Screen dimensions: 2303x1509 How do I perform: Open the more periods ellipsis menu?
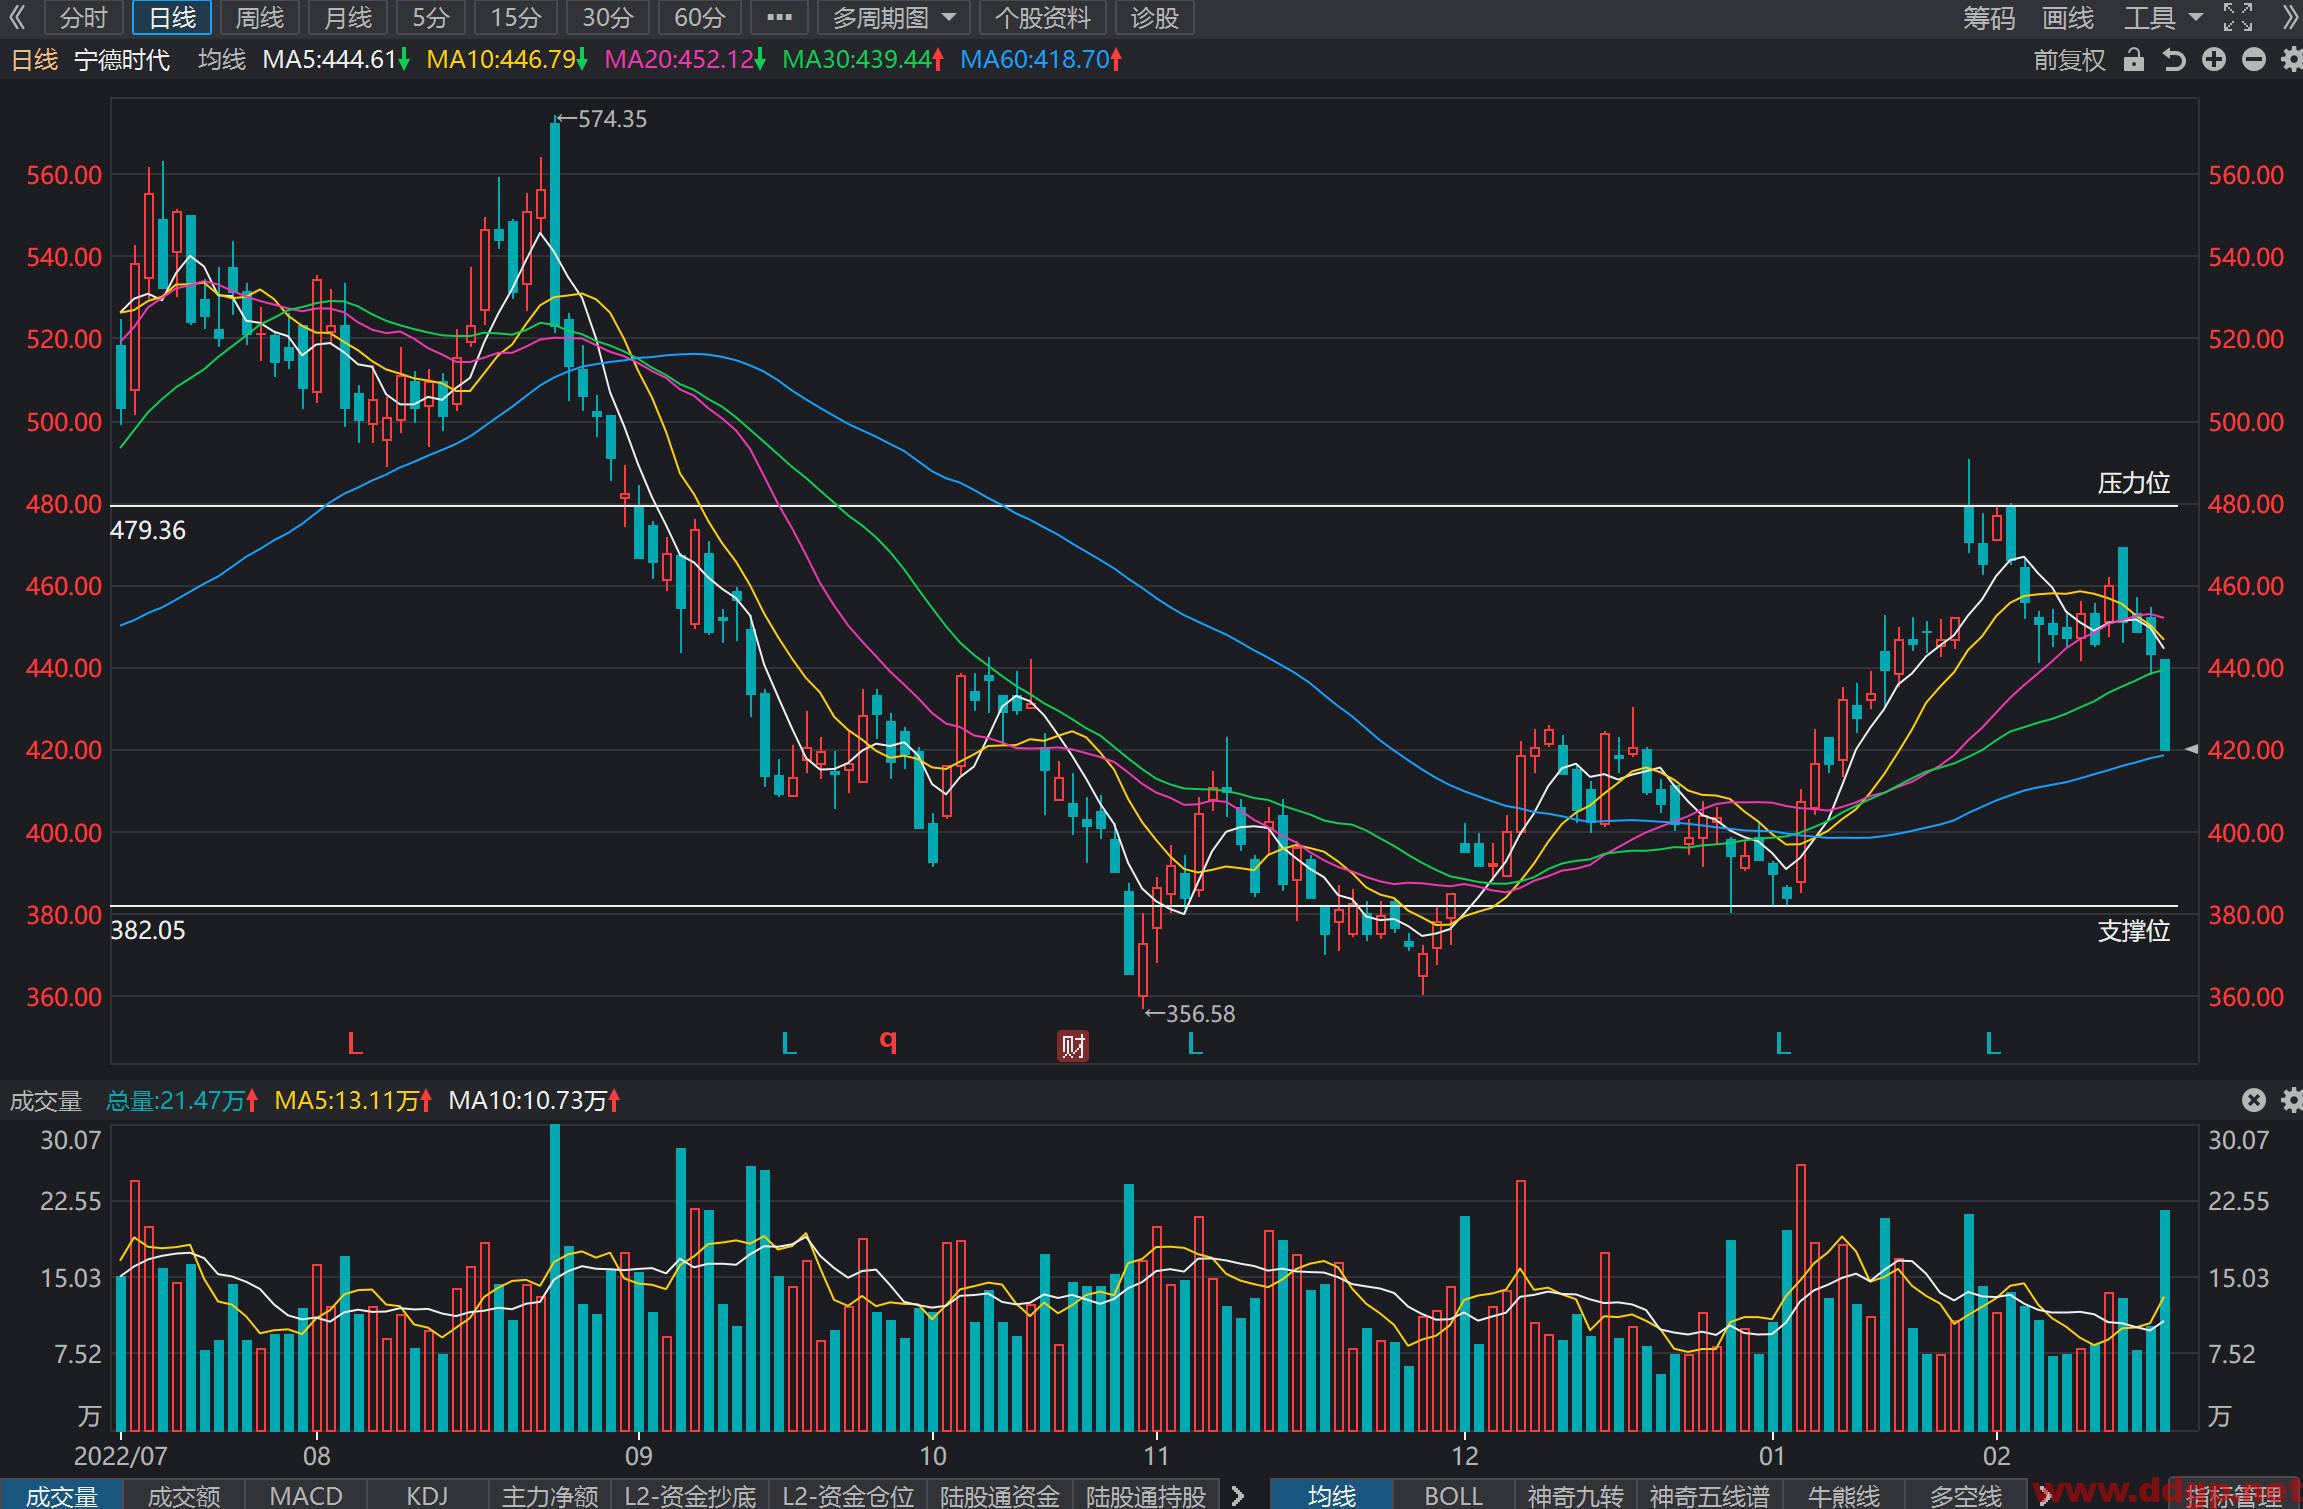coord(779,18)
